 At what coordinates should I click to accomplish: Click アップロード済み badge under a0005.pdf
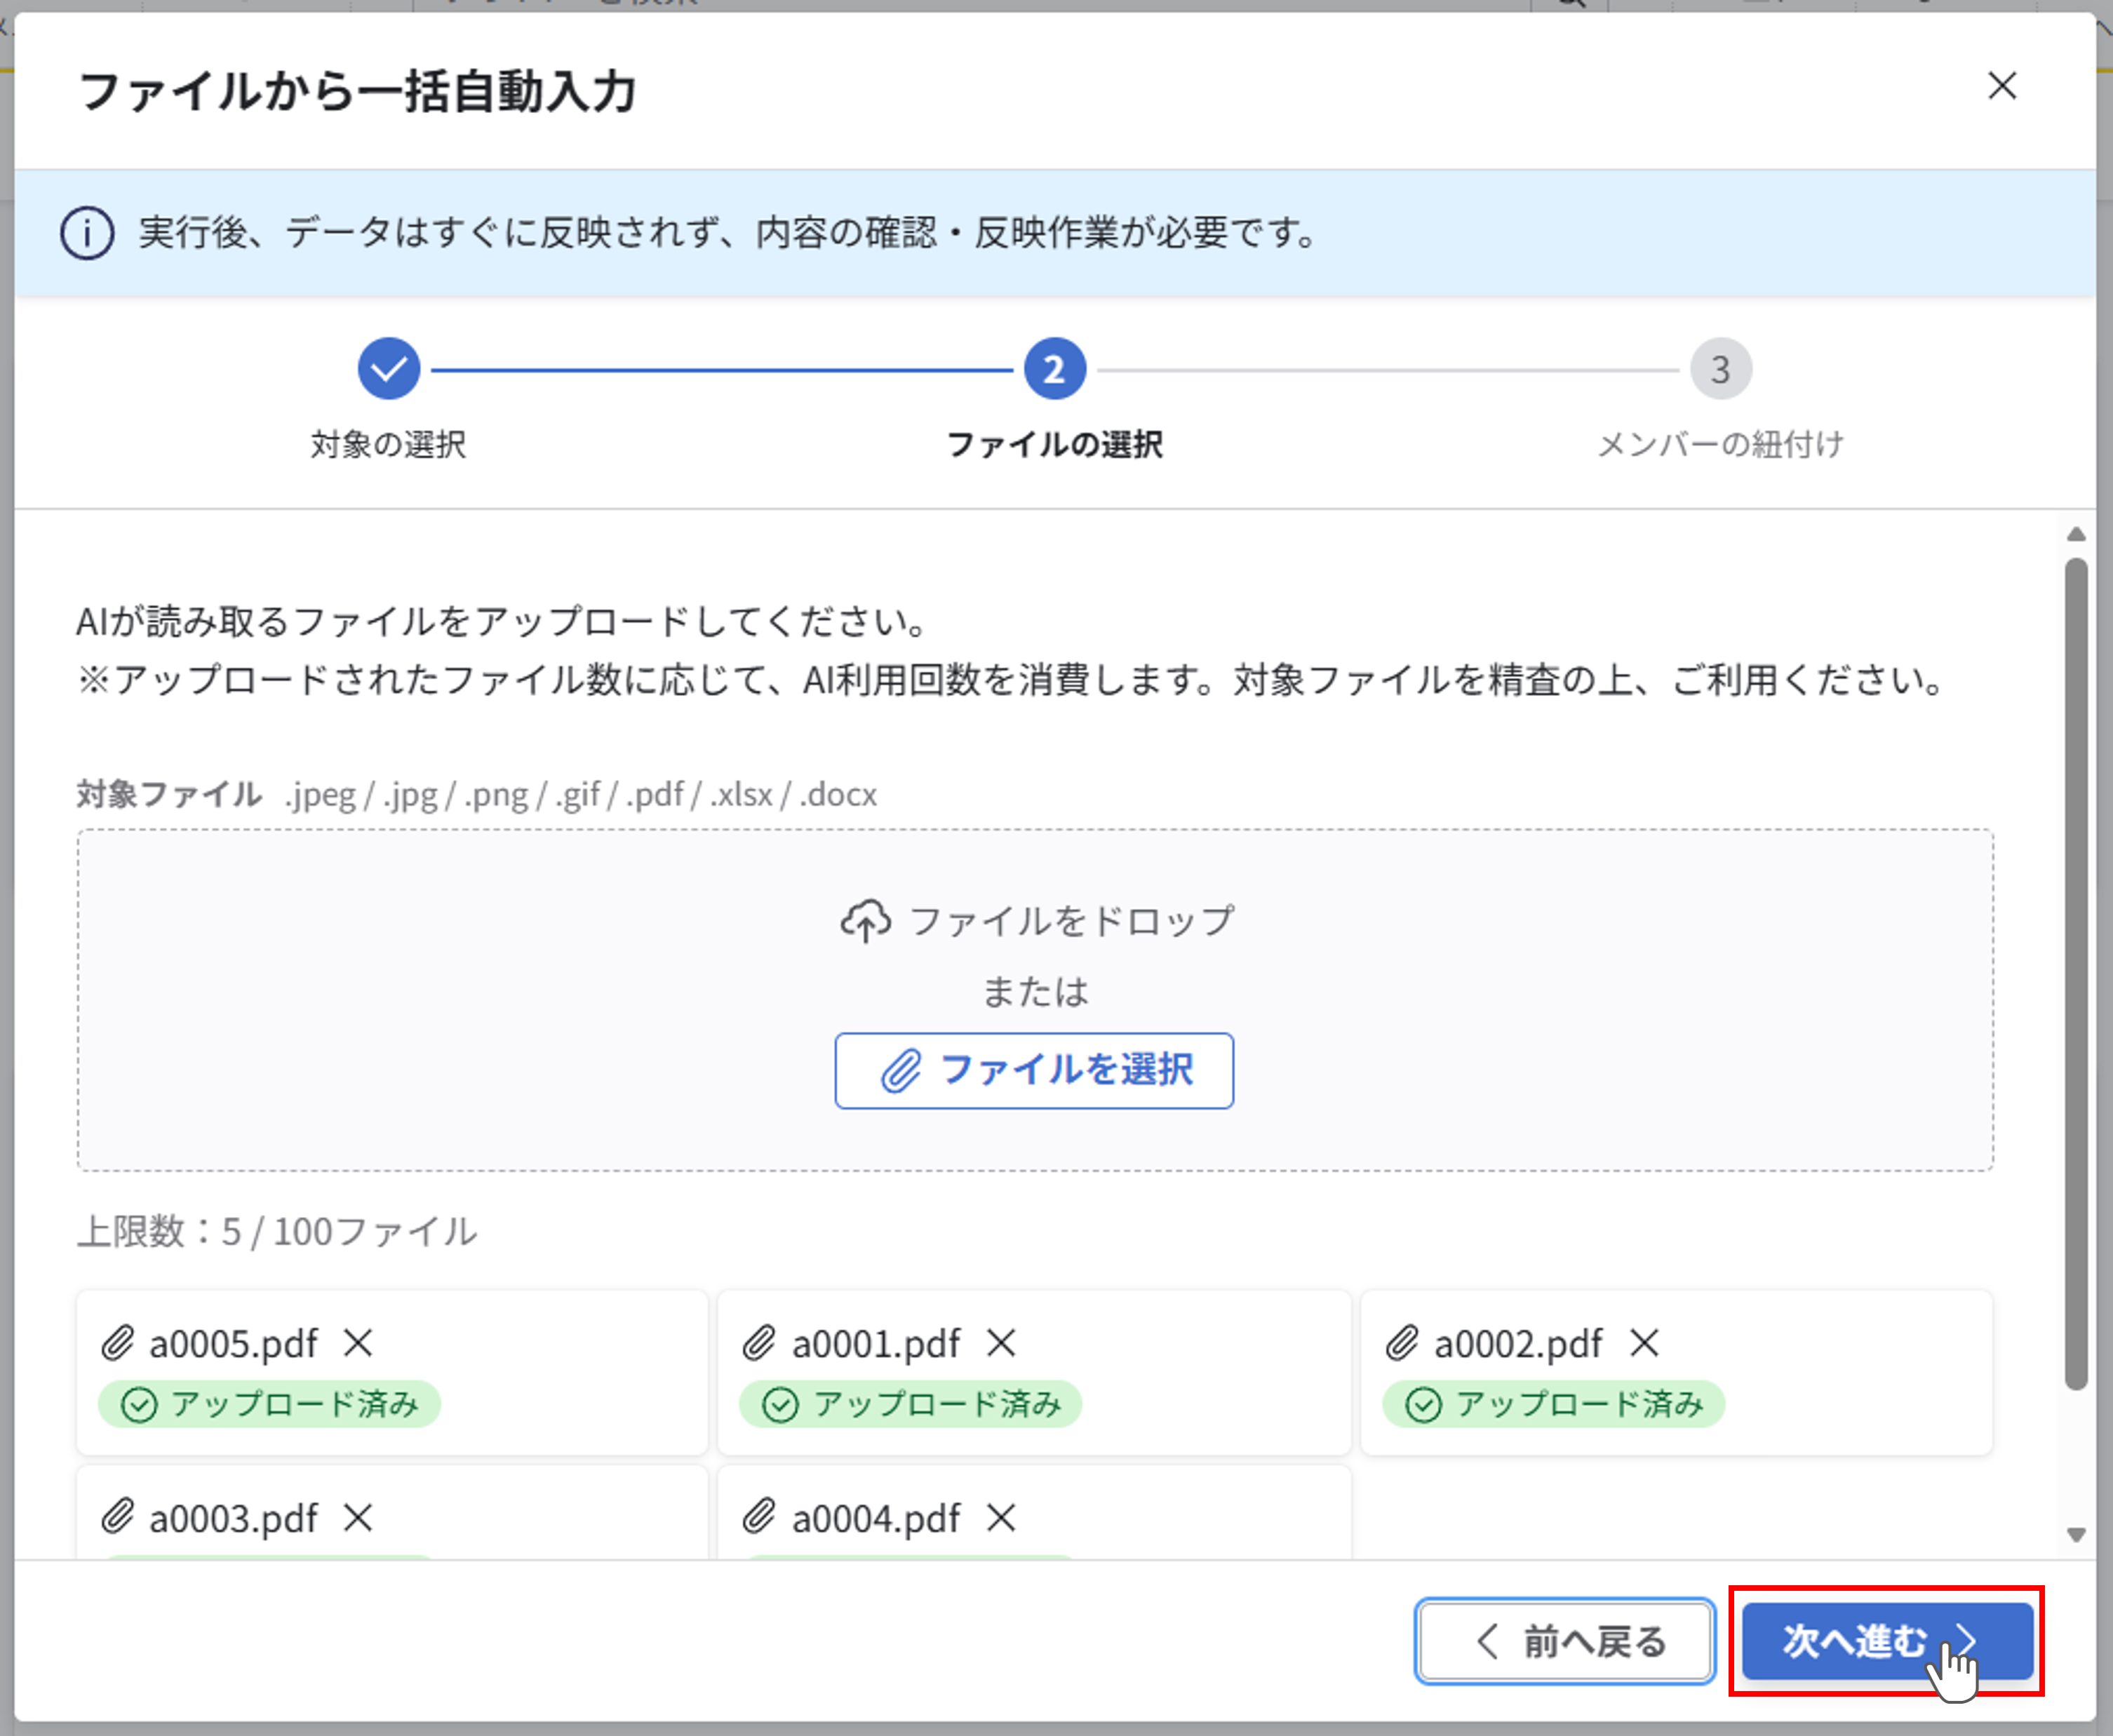pos(268,1404)
